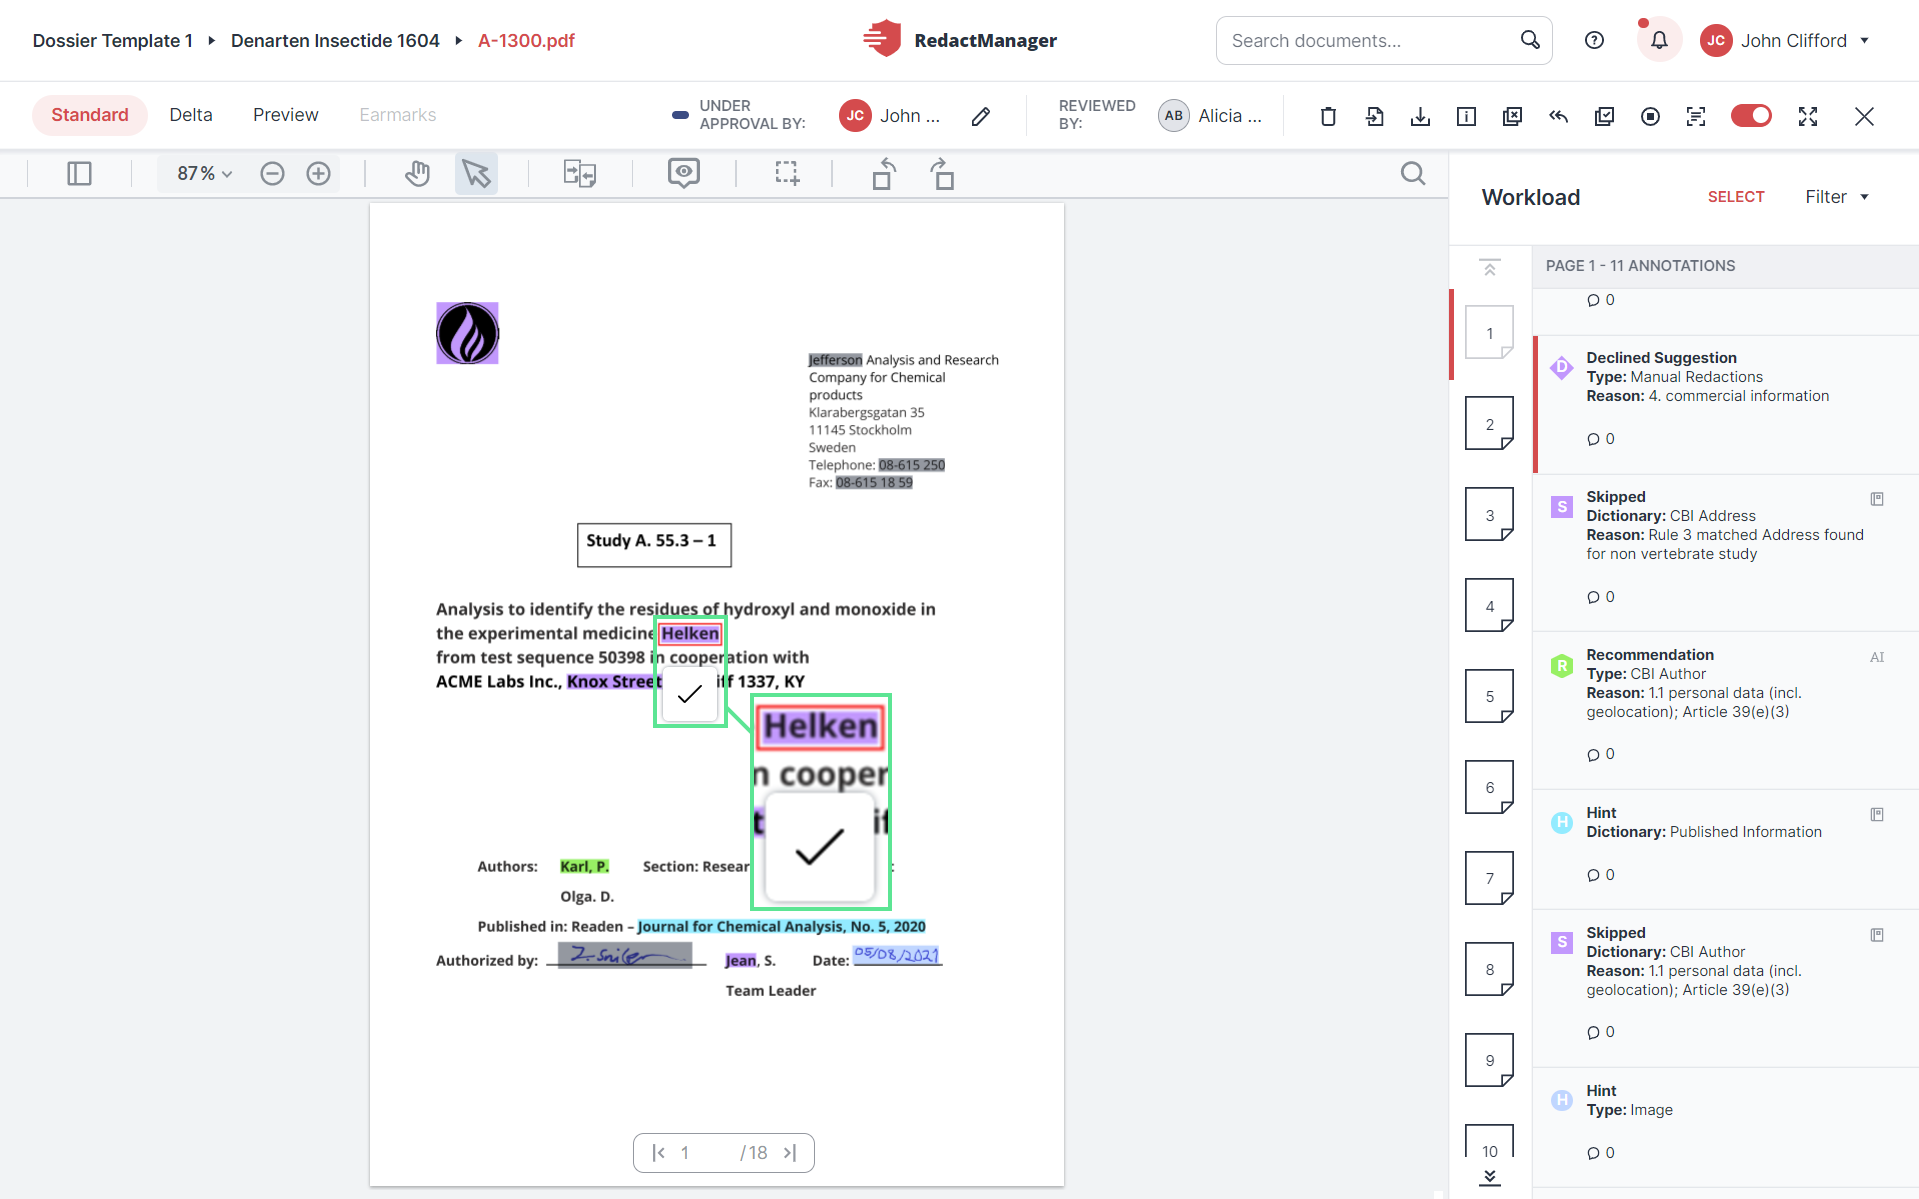
Task: Enter fullscreen mode with the expand arrows icon
Action: pos(1808,116)
